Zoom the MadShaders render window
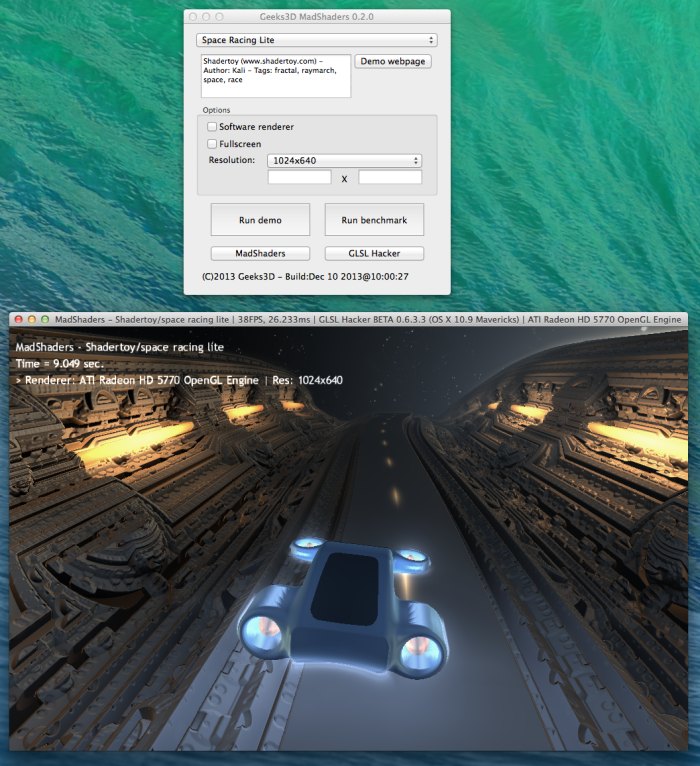 (45, 319)
